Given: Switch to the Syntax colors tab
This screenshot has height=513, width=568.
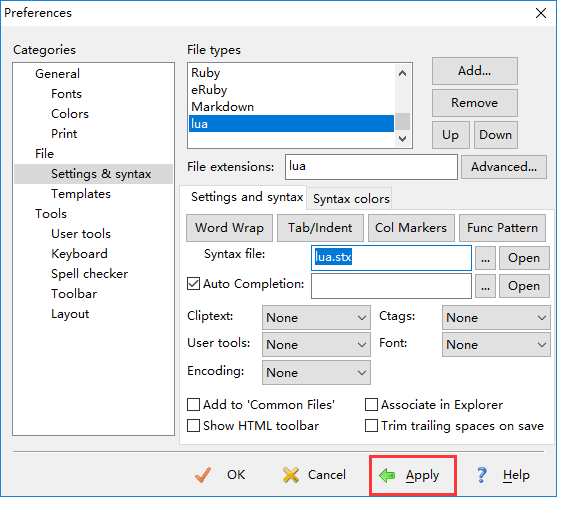Looking at the screenshot, I should coord(351,199).
